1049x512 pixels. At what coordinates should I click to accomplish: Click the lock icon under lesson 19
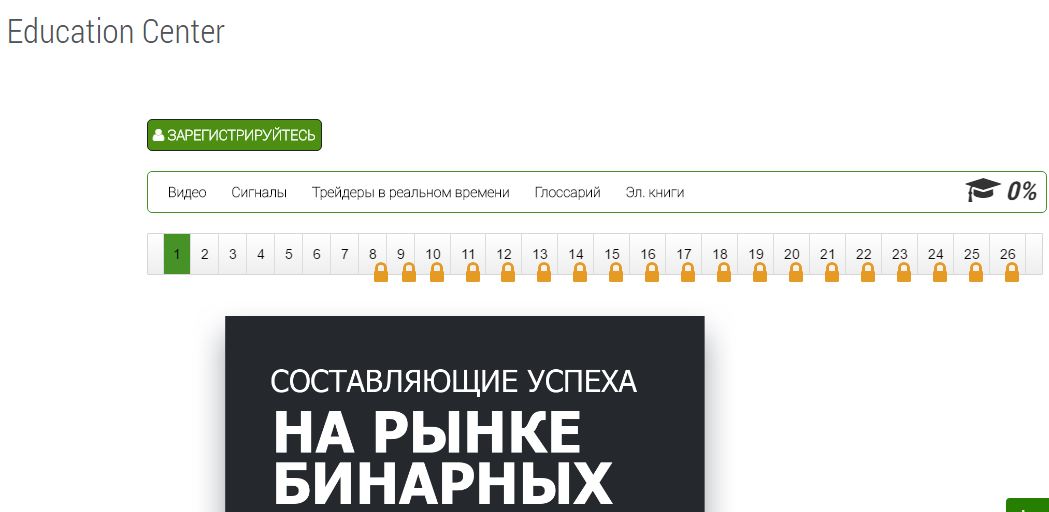click(x=760, y=272)
